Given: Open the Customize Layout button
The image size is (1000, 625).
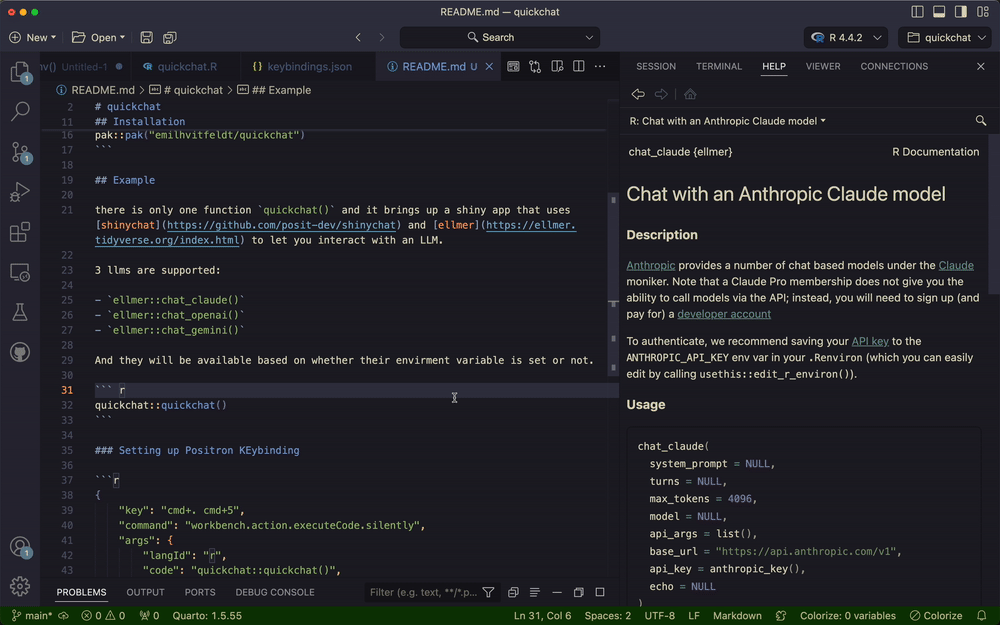Looking at the screenshot, I should point(983,11).
